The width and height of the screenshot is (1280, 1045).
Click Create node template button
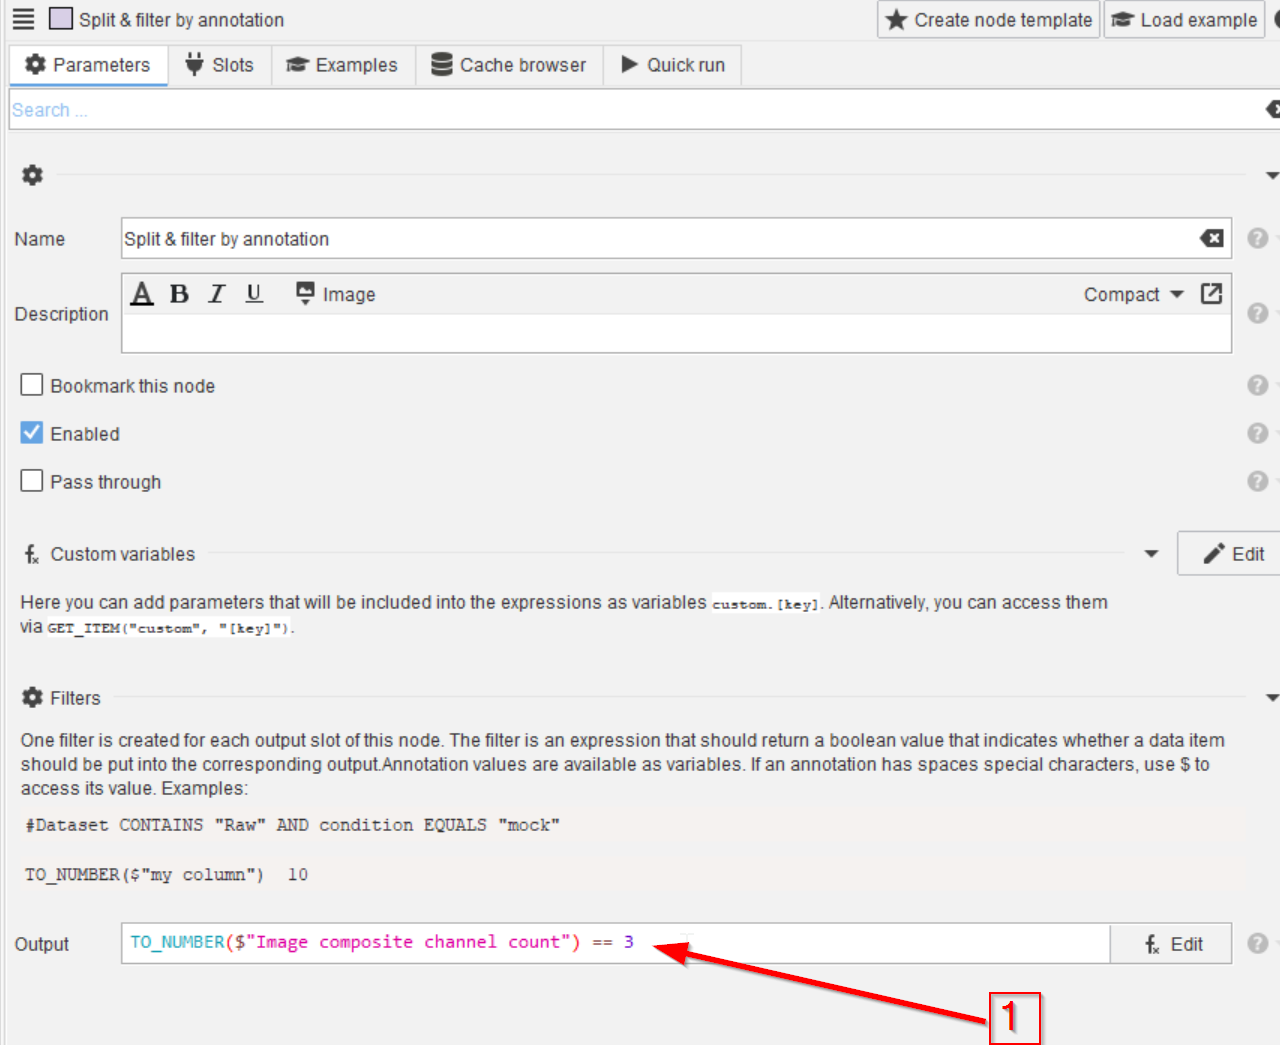coord(988,20)
